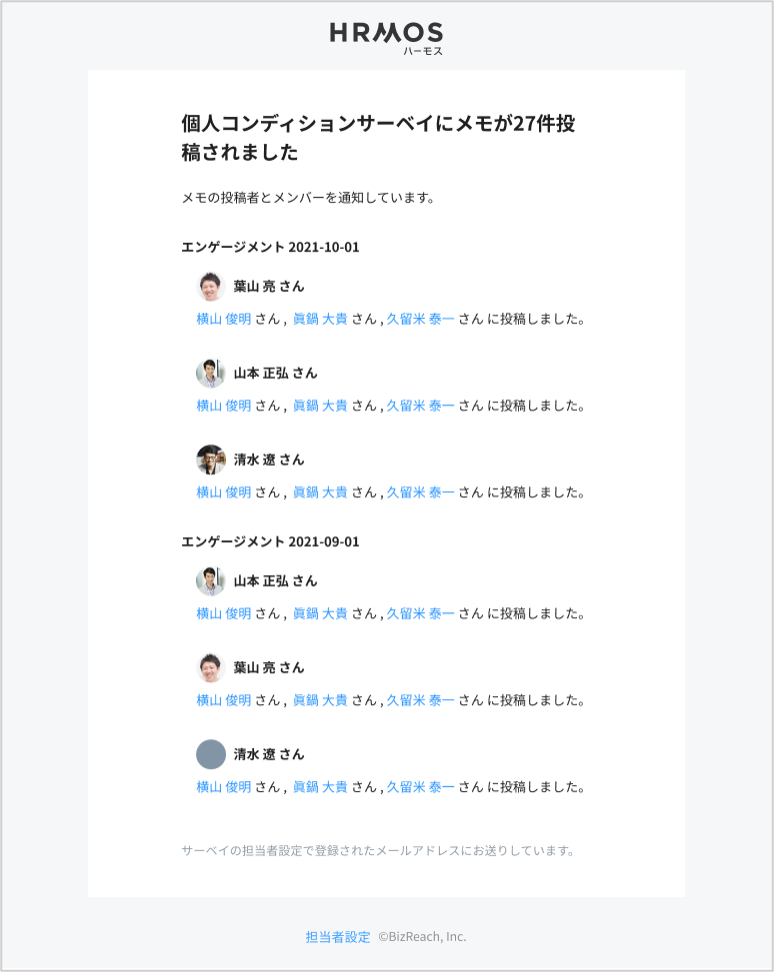
Task: Click the エンゲージメント 2021-09-01 section heading
Action: click(270, 542)
